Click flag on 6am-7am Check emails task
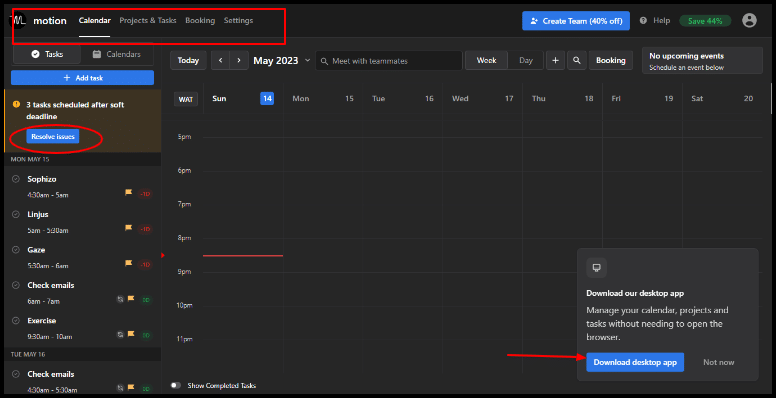The image size is (776, 398). (131, 299)
